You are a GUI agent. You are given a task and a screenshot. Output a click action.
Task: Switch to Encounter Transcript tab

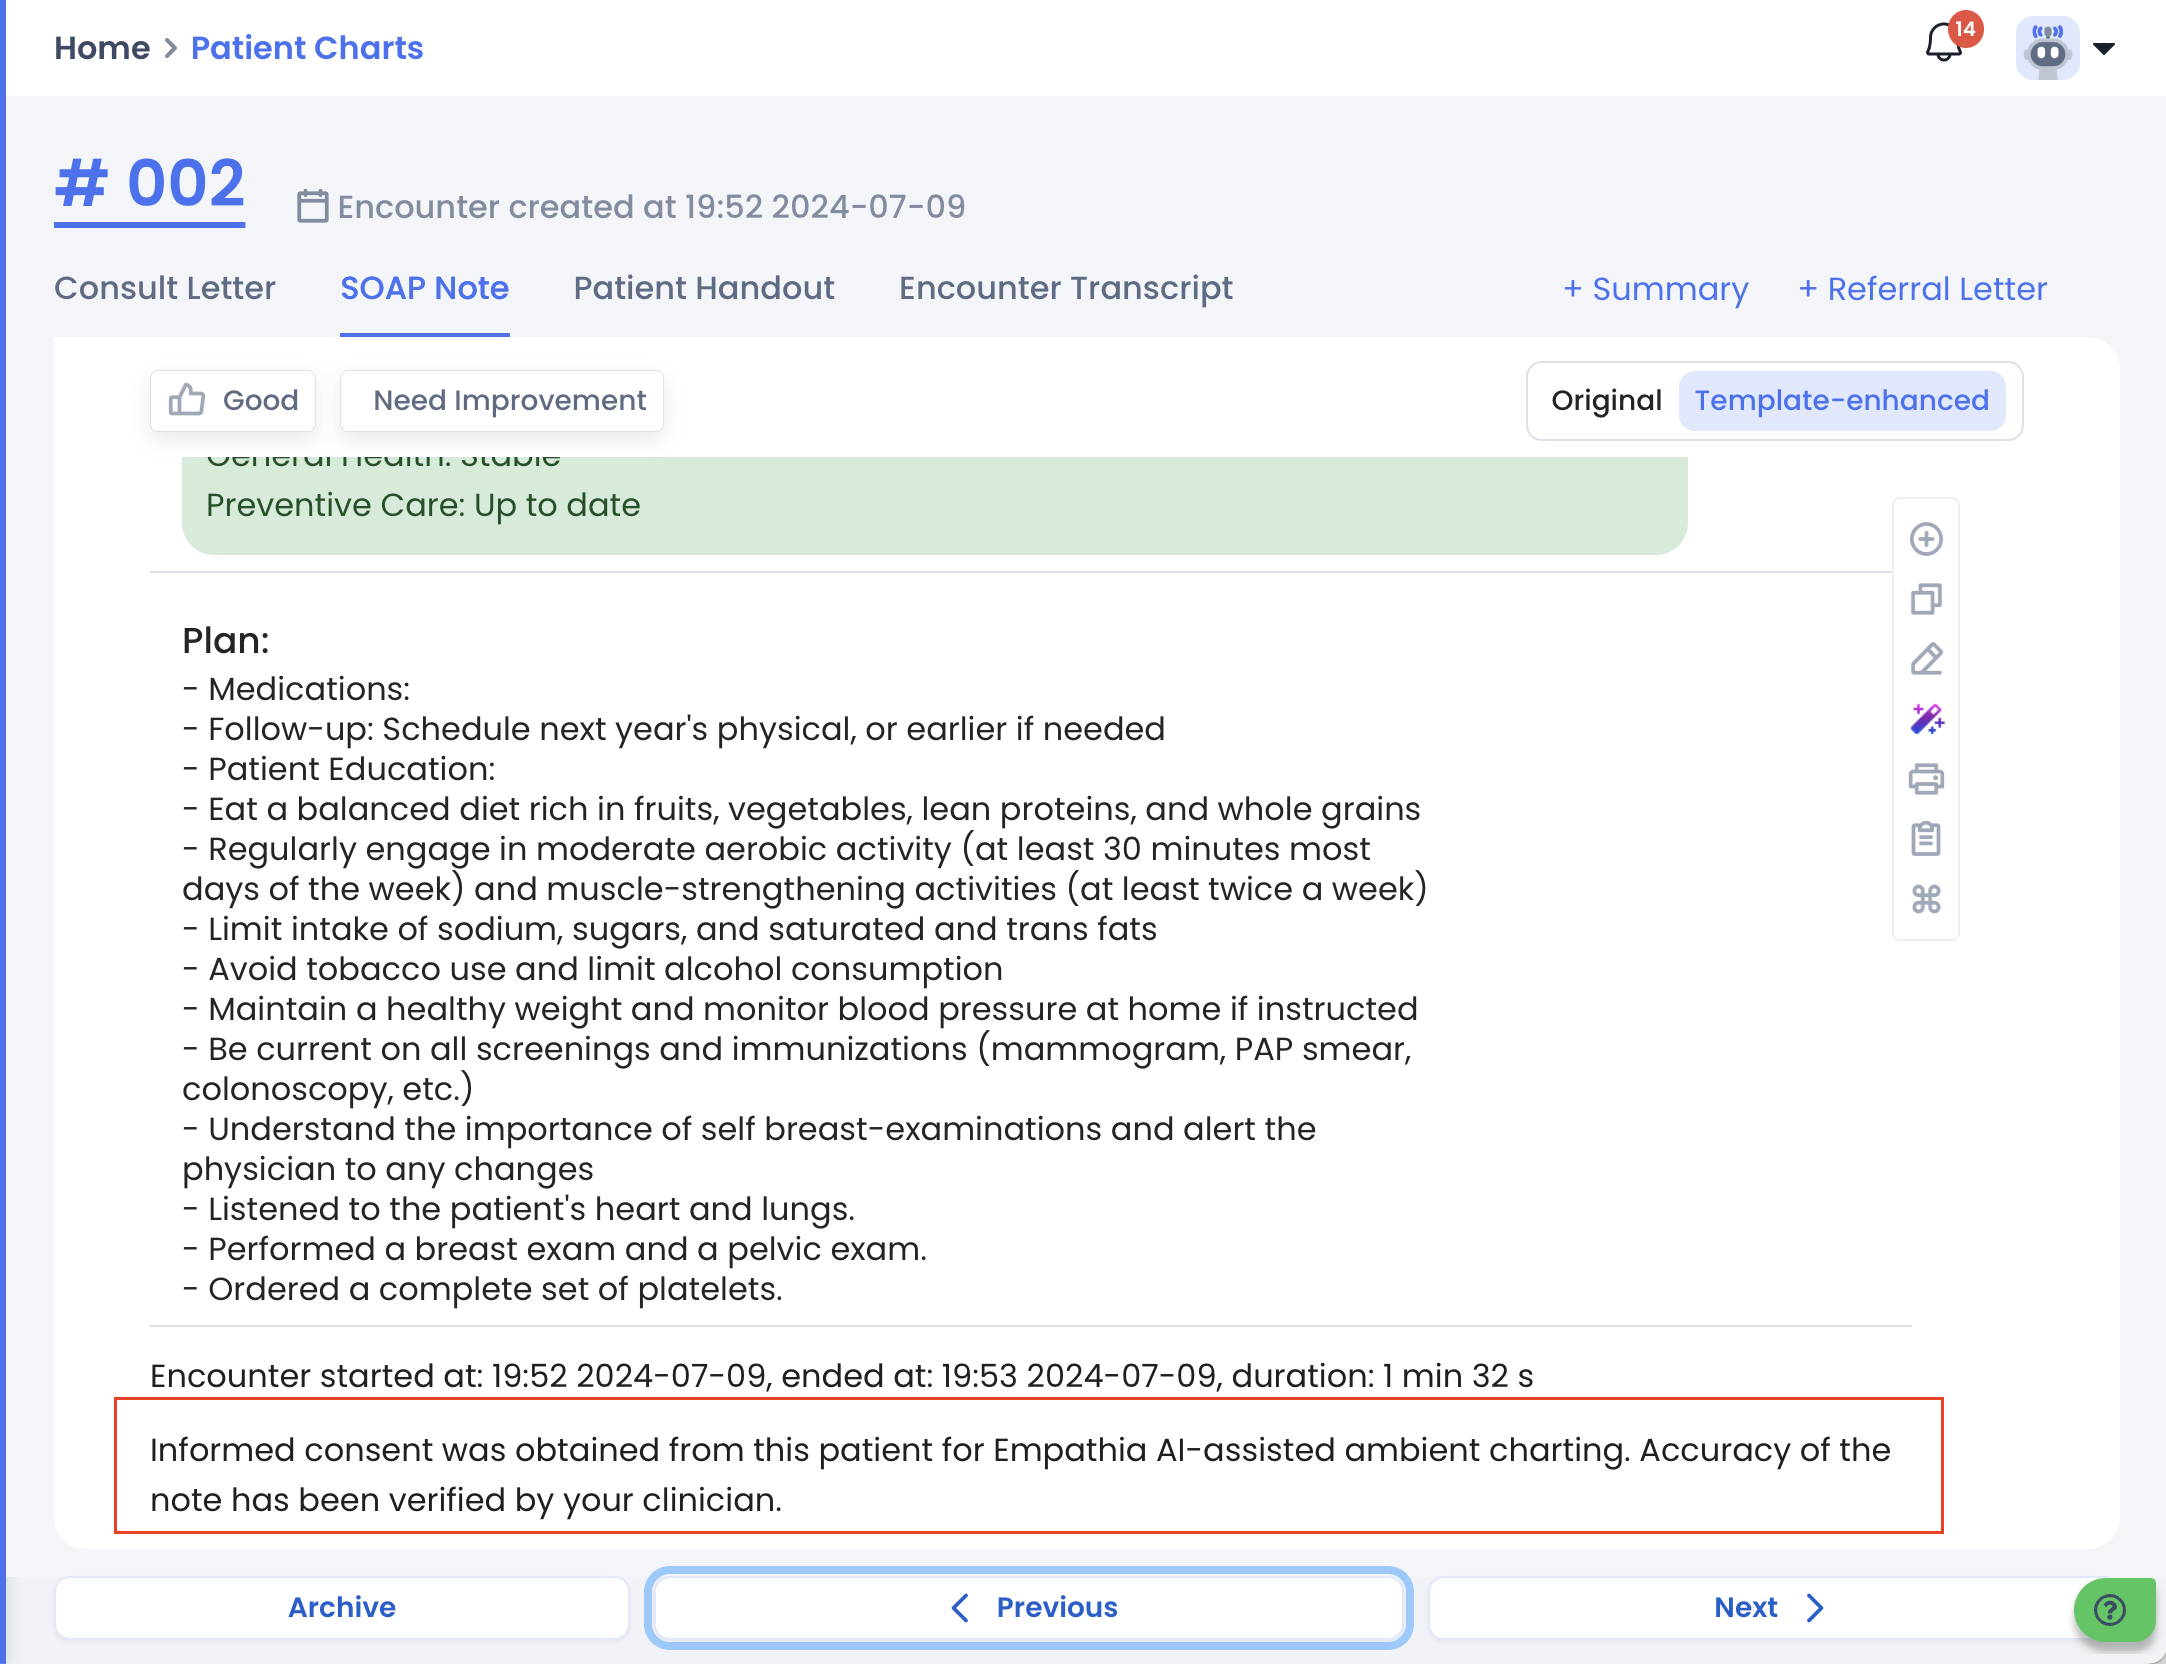point(1065,289)
